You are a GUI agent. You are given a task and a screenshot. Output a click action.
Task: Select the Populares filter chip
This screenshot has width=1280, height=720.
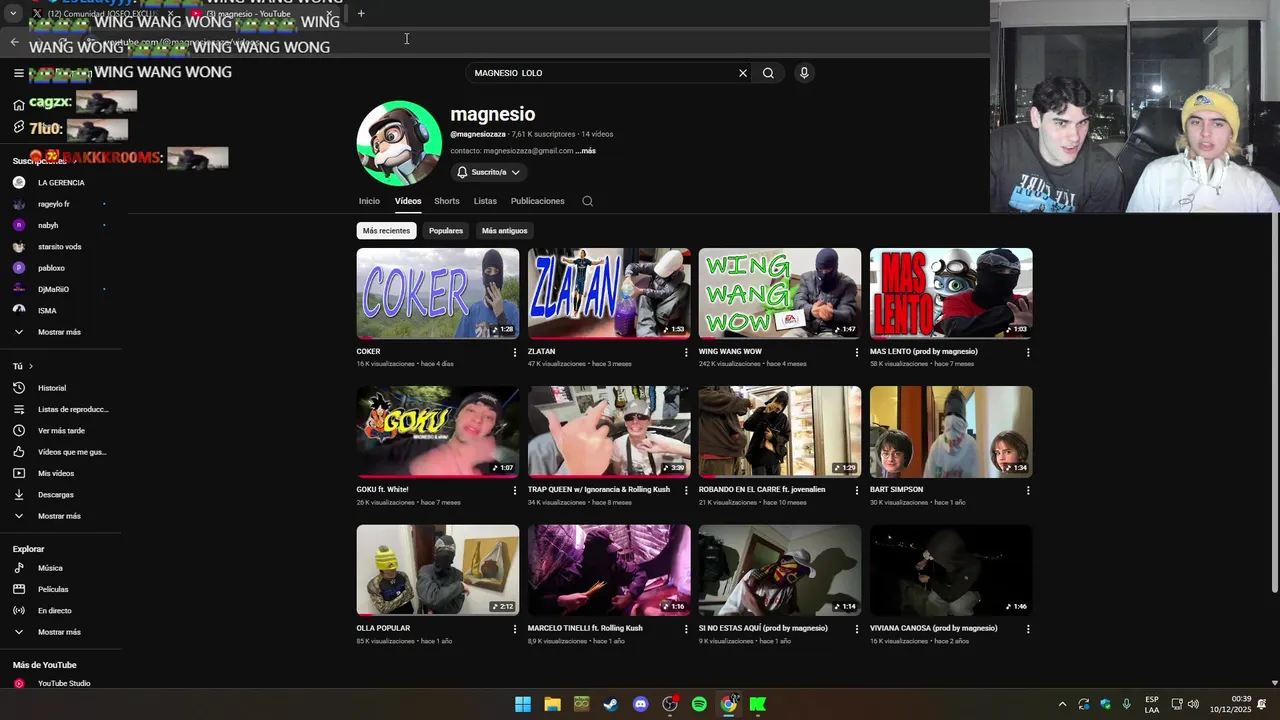point(446,231)
